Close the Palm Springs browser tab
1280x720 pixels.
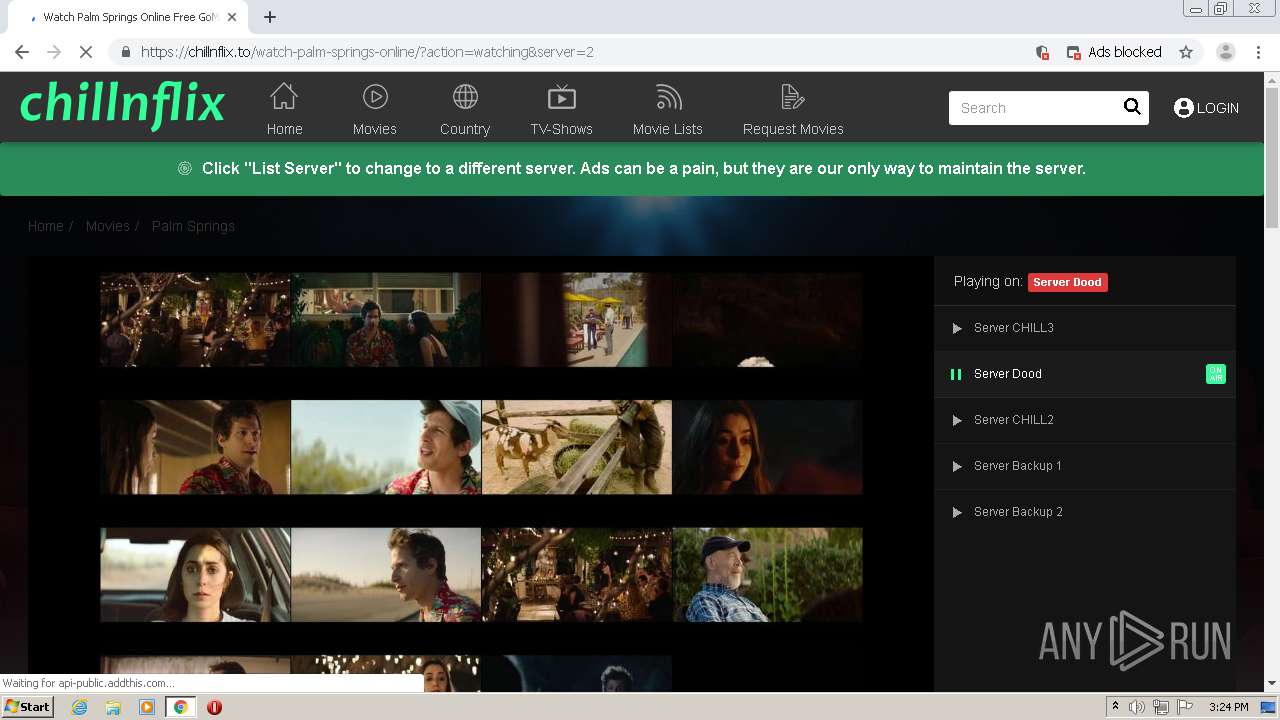point(233,17)
